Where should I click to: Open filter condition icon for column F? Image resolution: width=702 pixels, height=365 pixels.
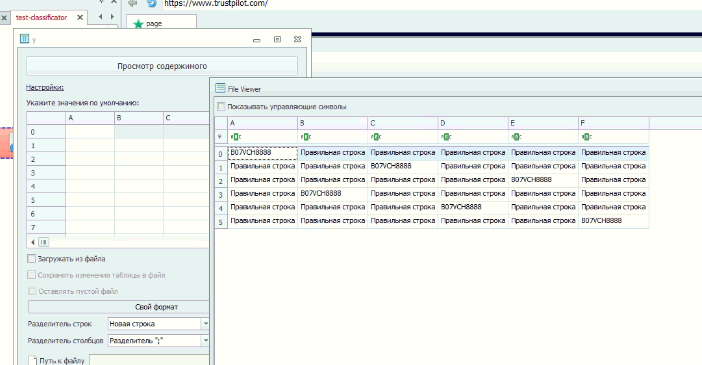coord(587,137)
